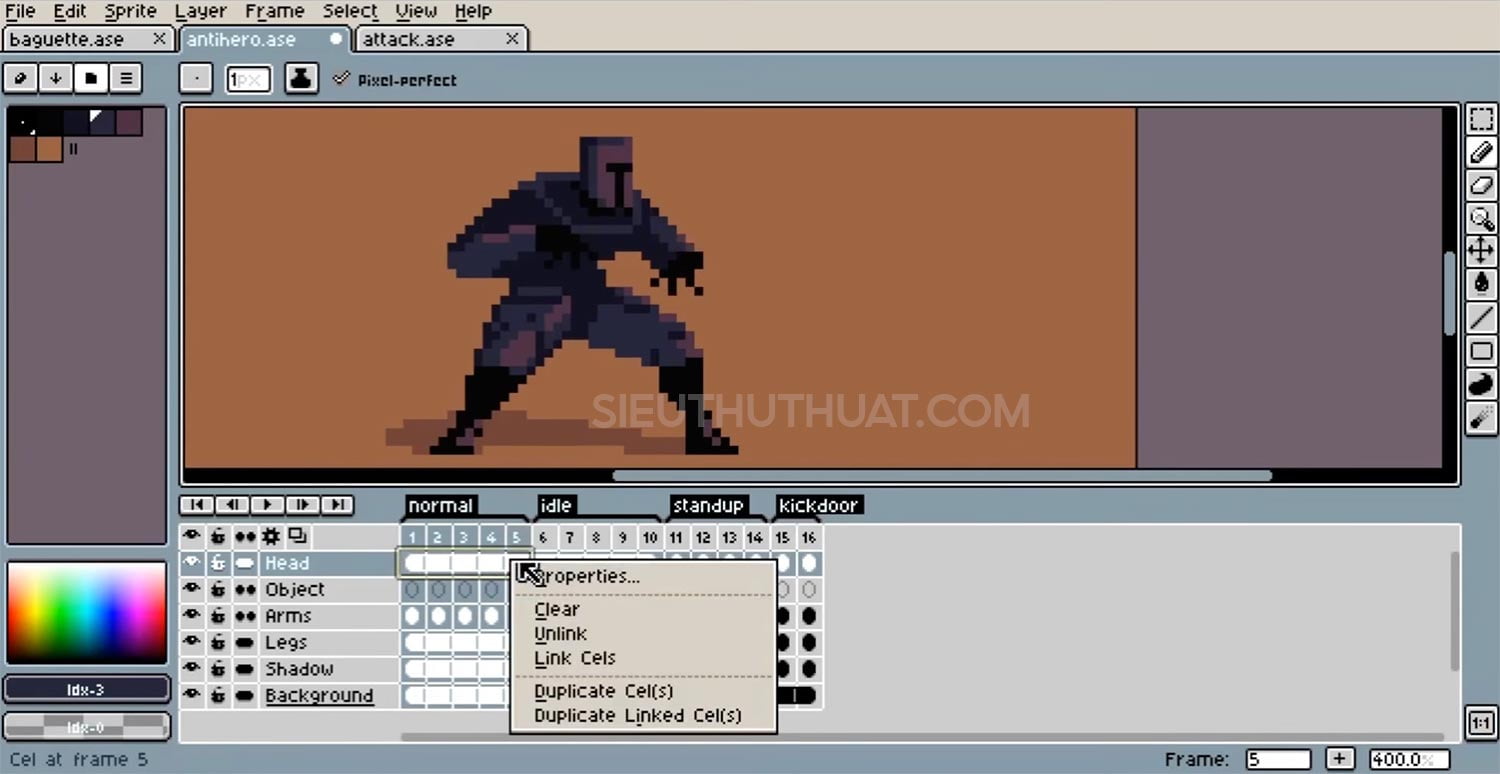Choose Link Cels from context menu
Screen dimensions: 1500x774
click(574, 658)
